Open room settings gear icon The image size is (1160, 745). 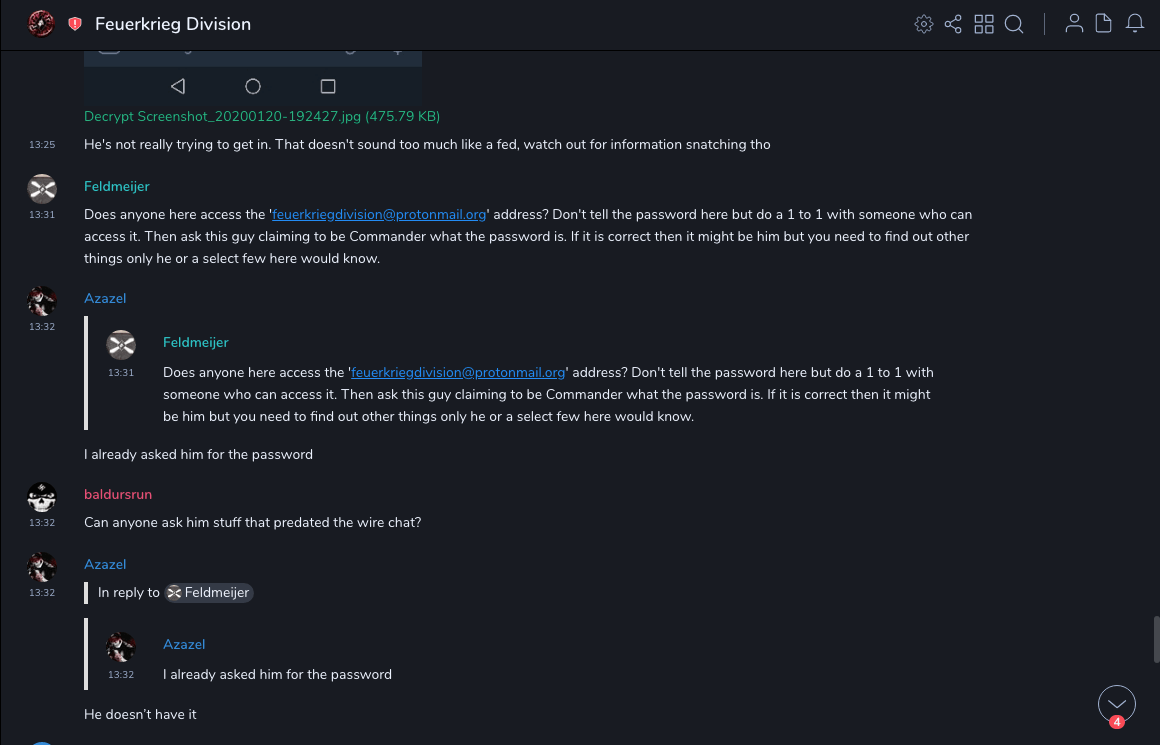(x=924, y=24)
